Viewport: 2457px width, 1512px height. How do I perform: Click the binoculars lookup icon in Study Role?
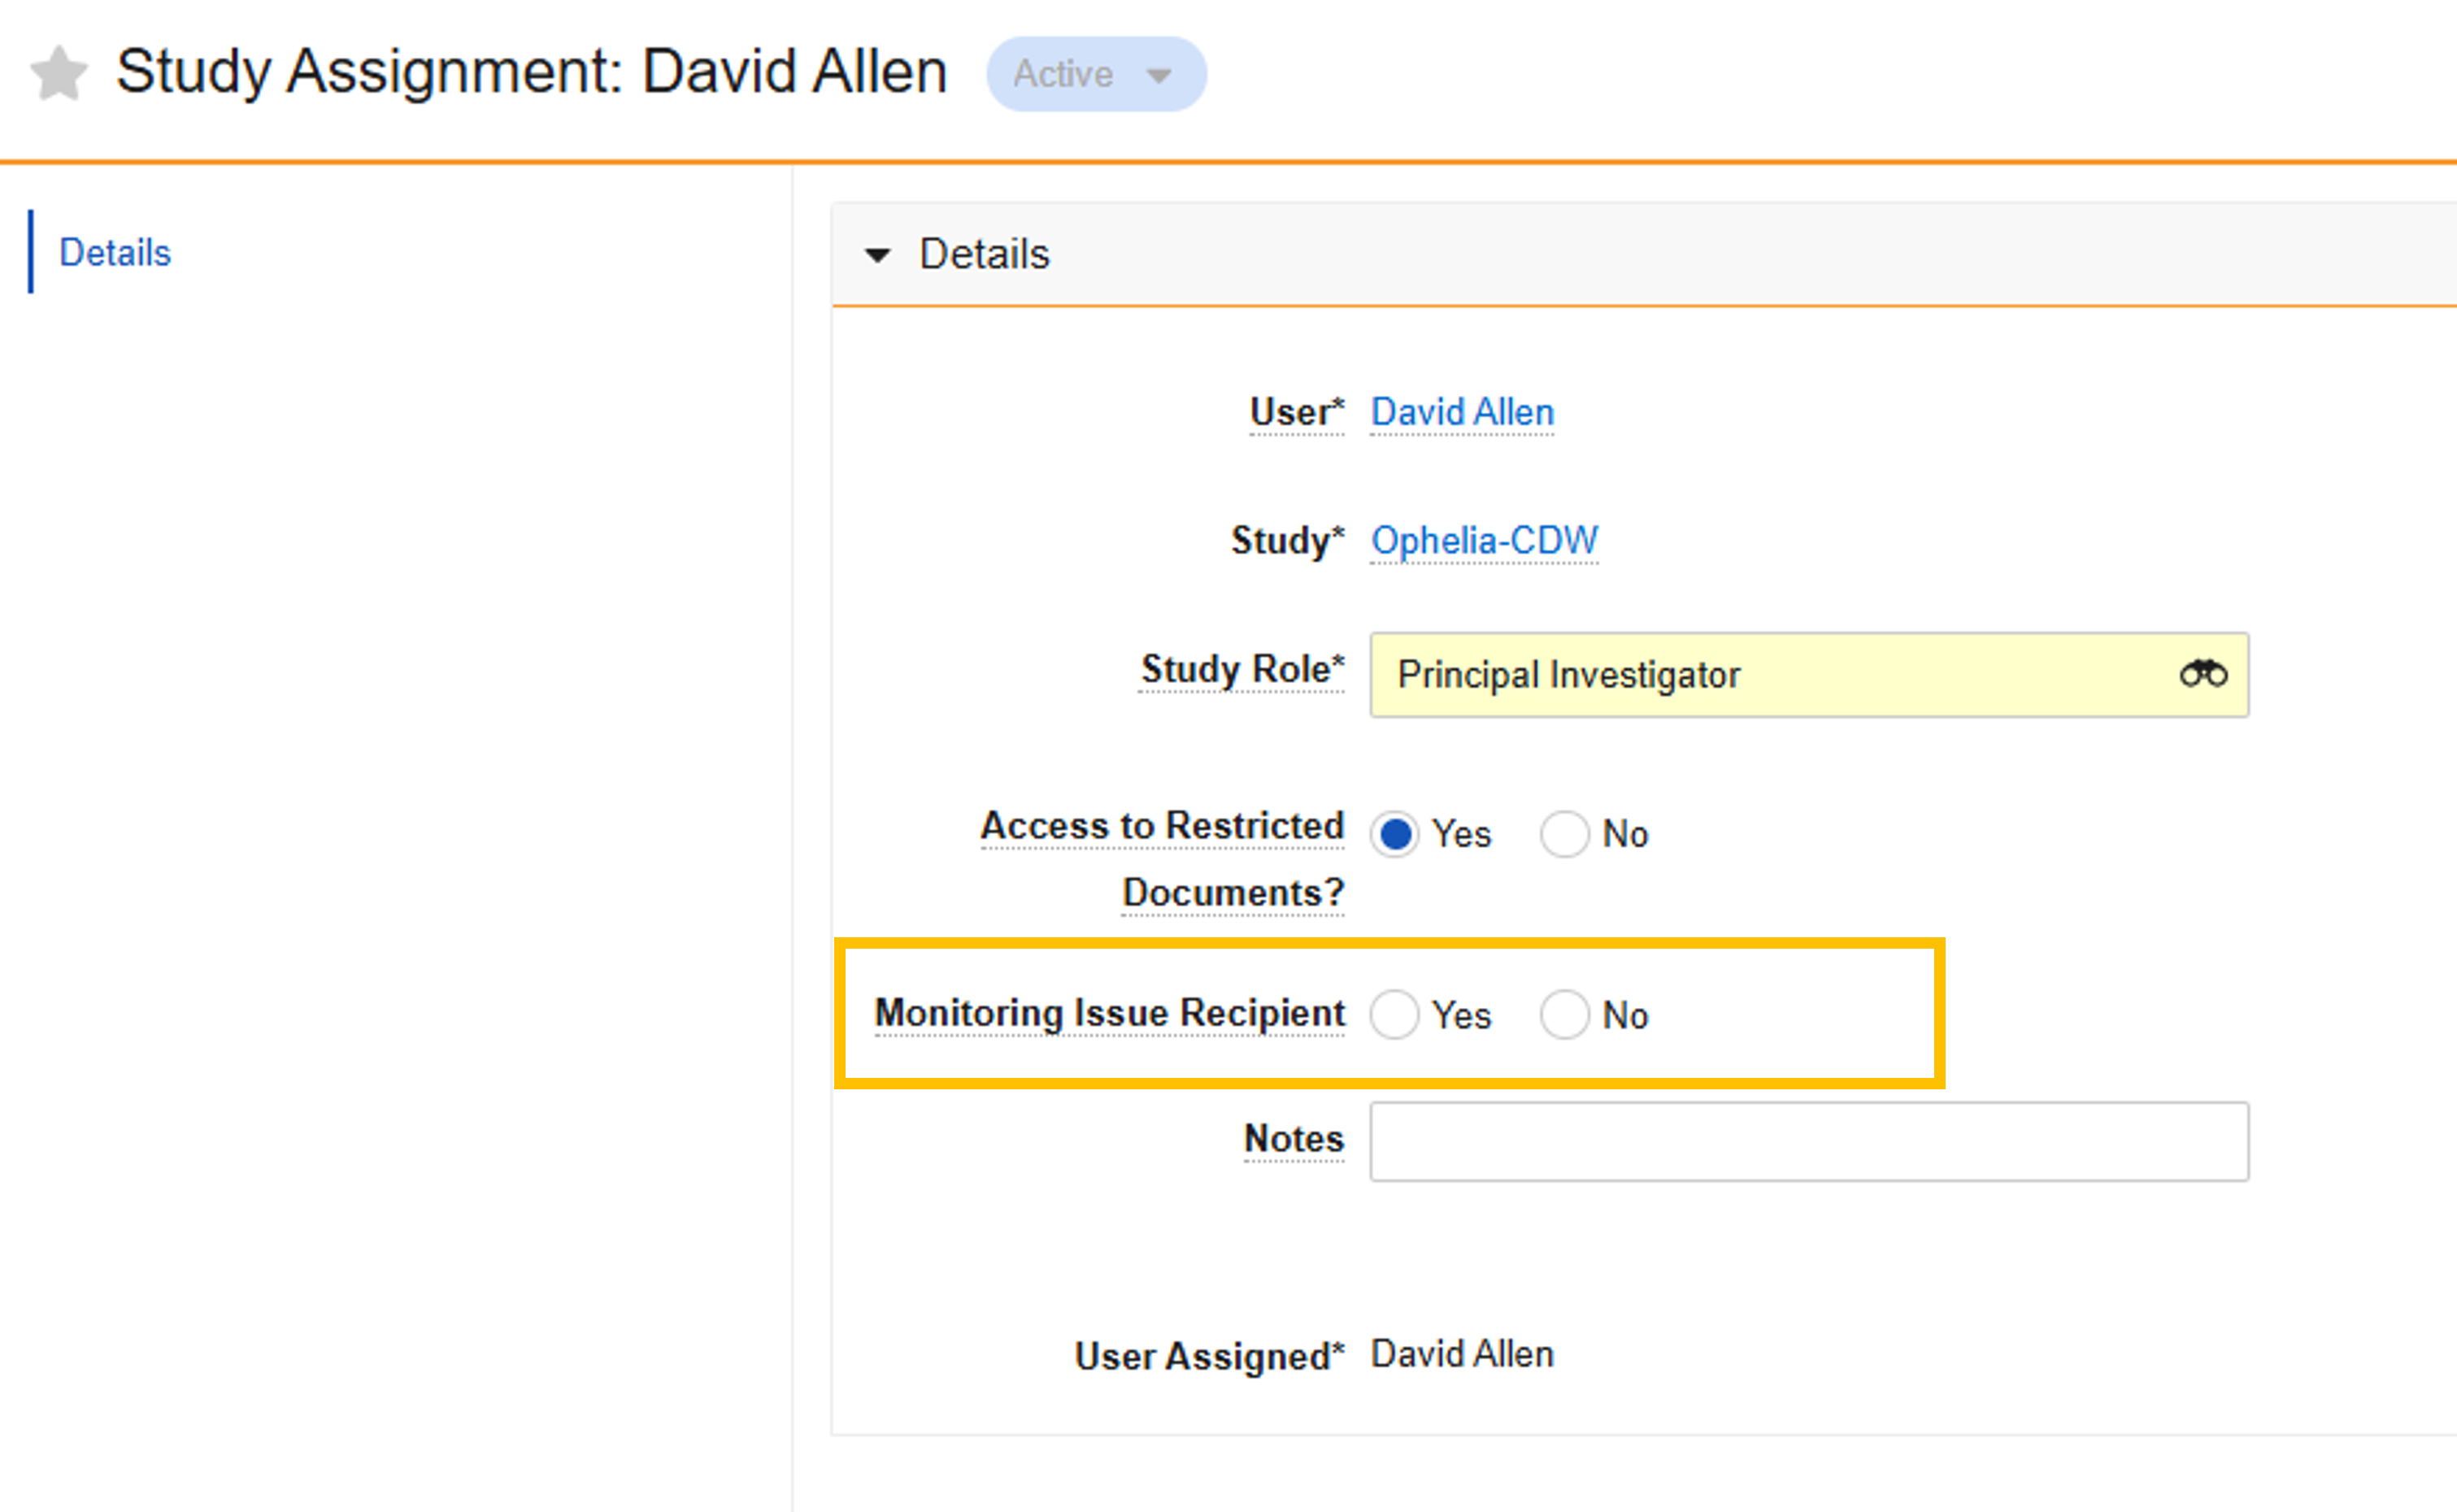2203,675
